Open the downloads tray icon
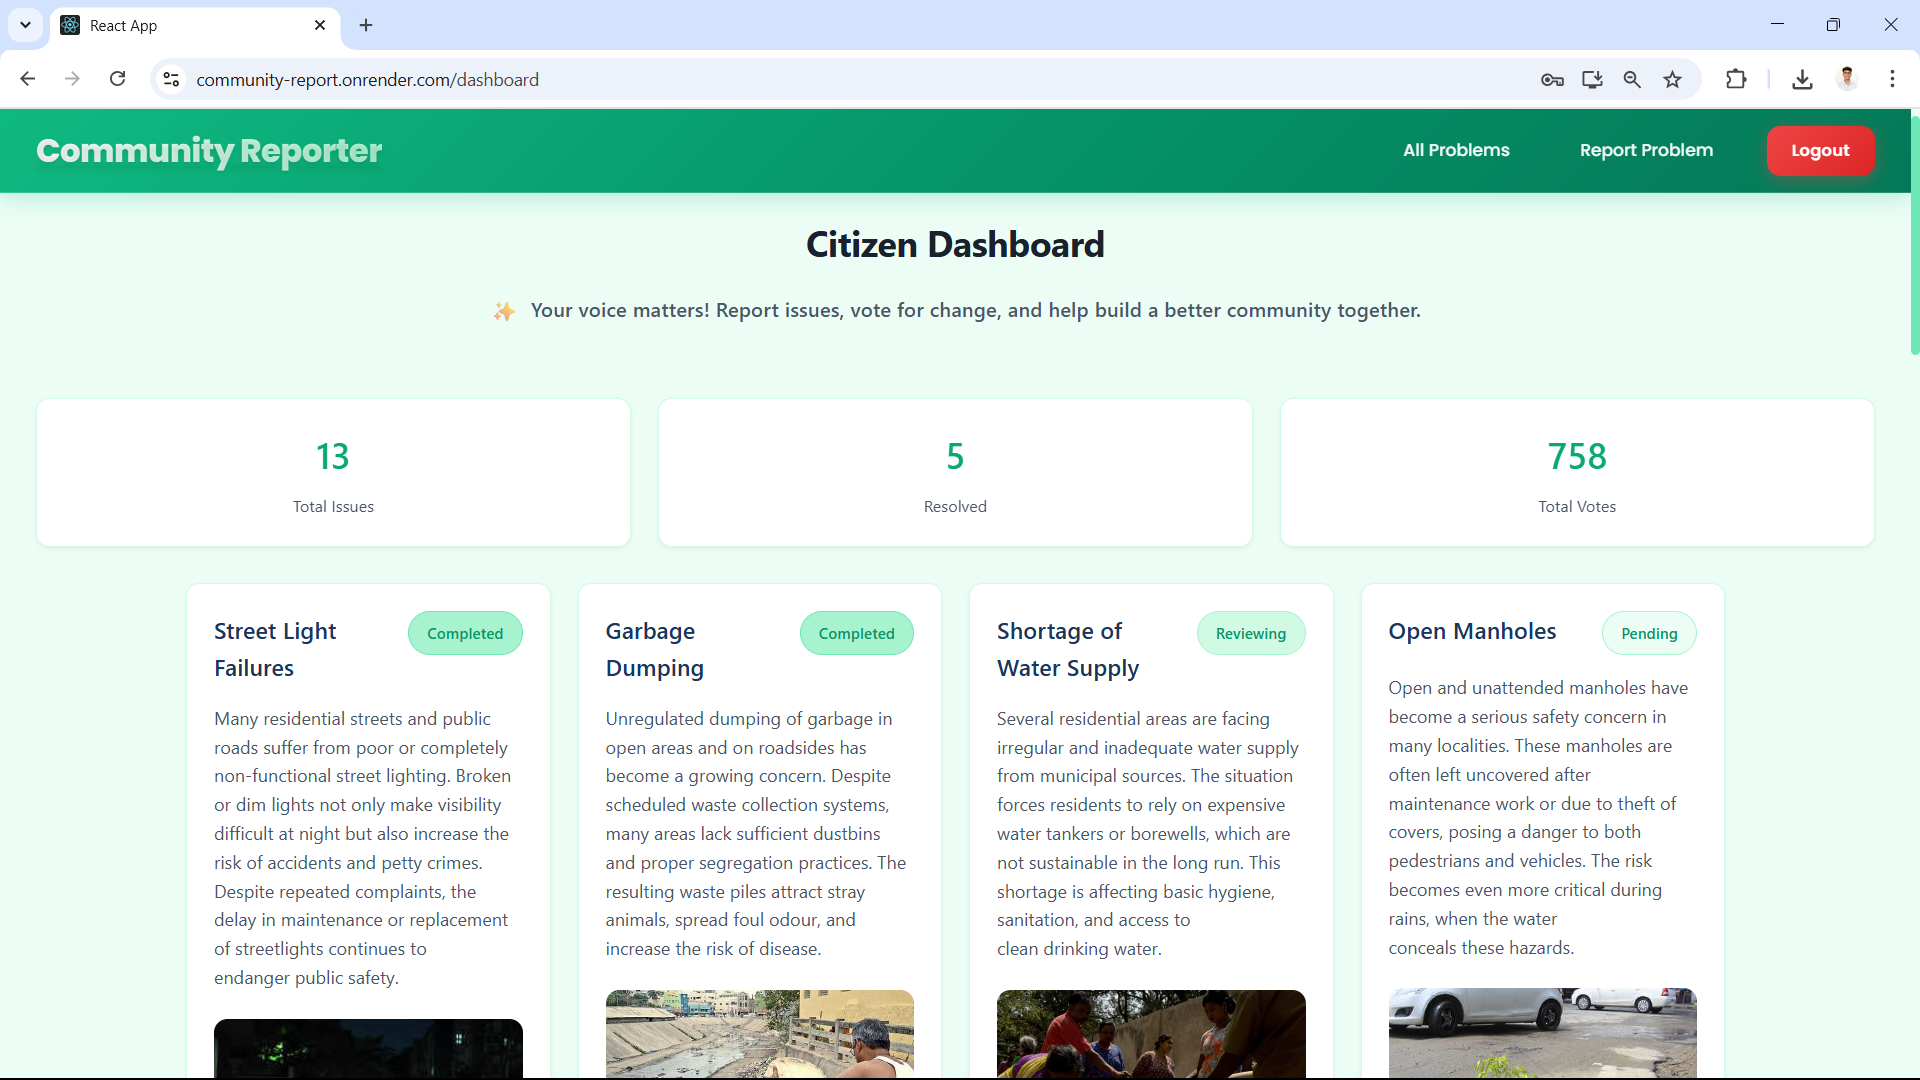The image size is (1920, 1080). 1802,79
